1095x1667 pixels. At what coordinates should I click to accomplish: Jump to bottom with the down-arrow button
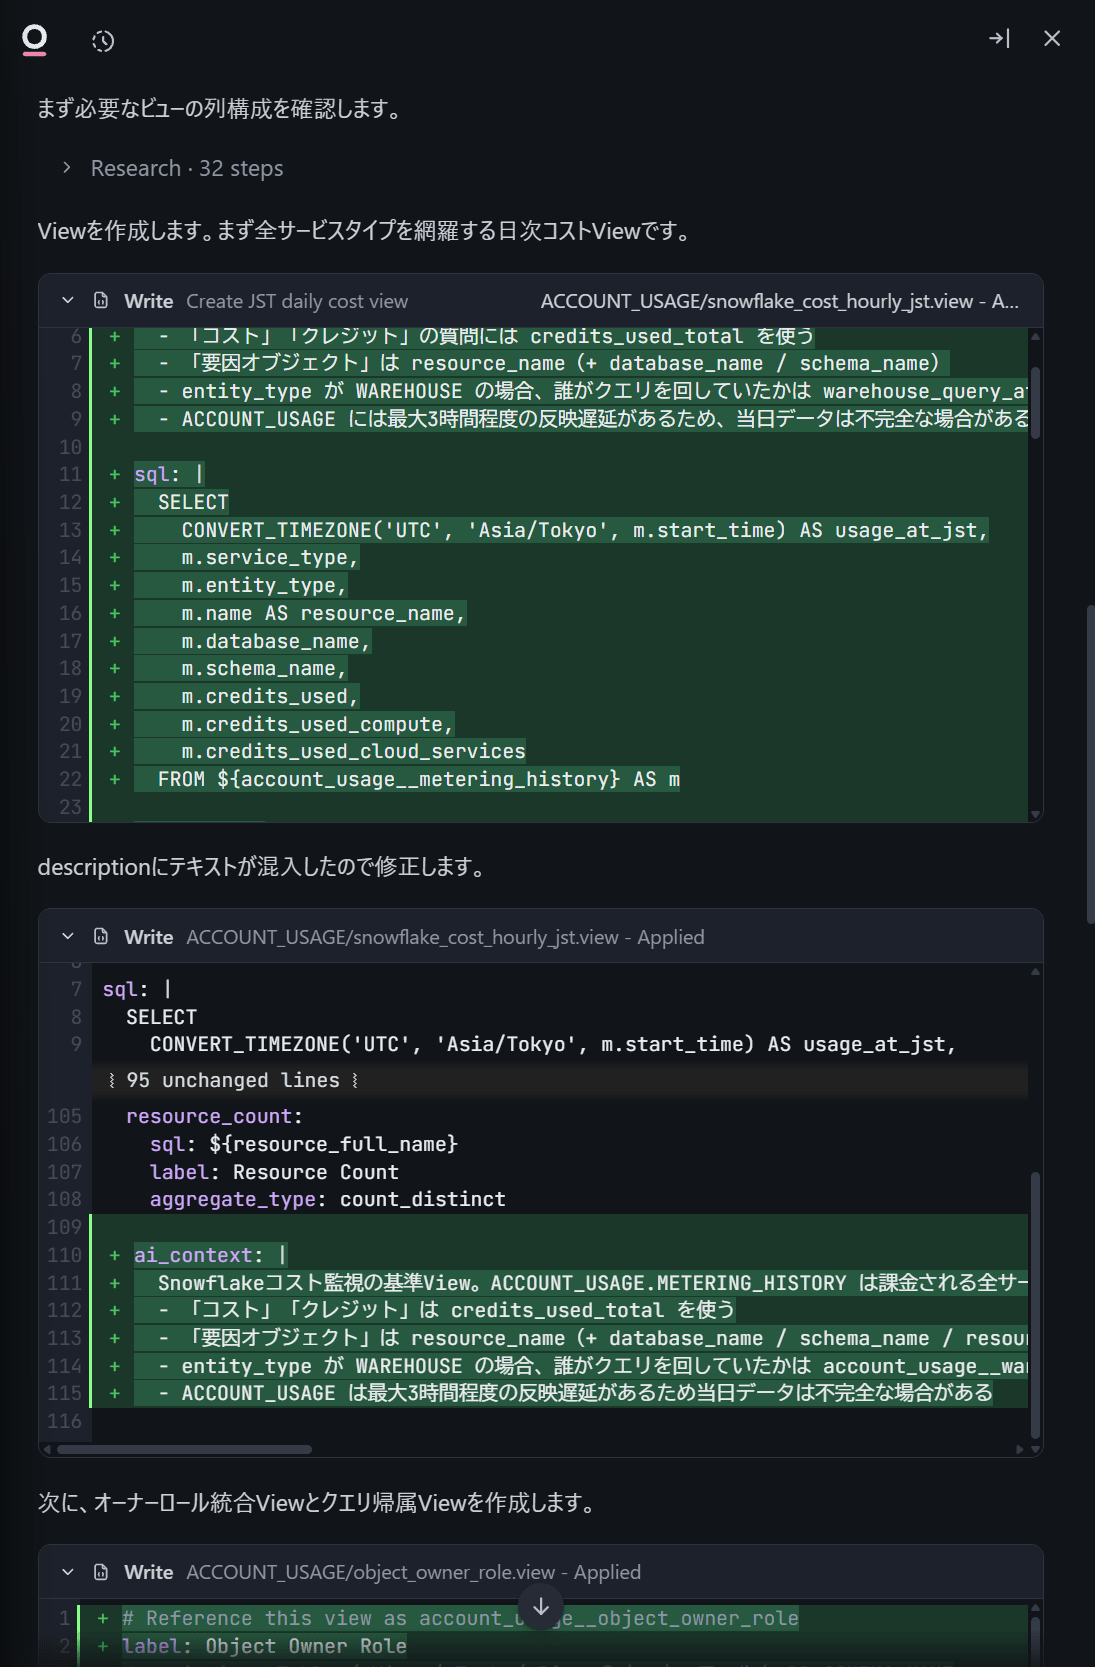[541, 1607]
